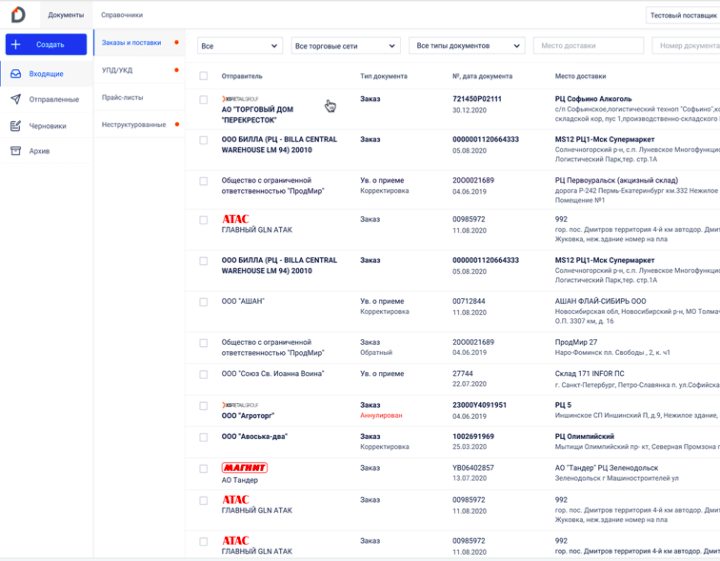Click the Место доставки search field

(x=588, y=46)
